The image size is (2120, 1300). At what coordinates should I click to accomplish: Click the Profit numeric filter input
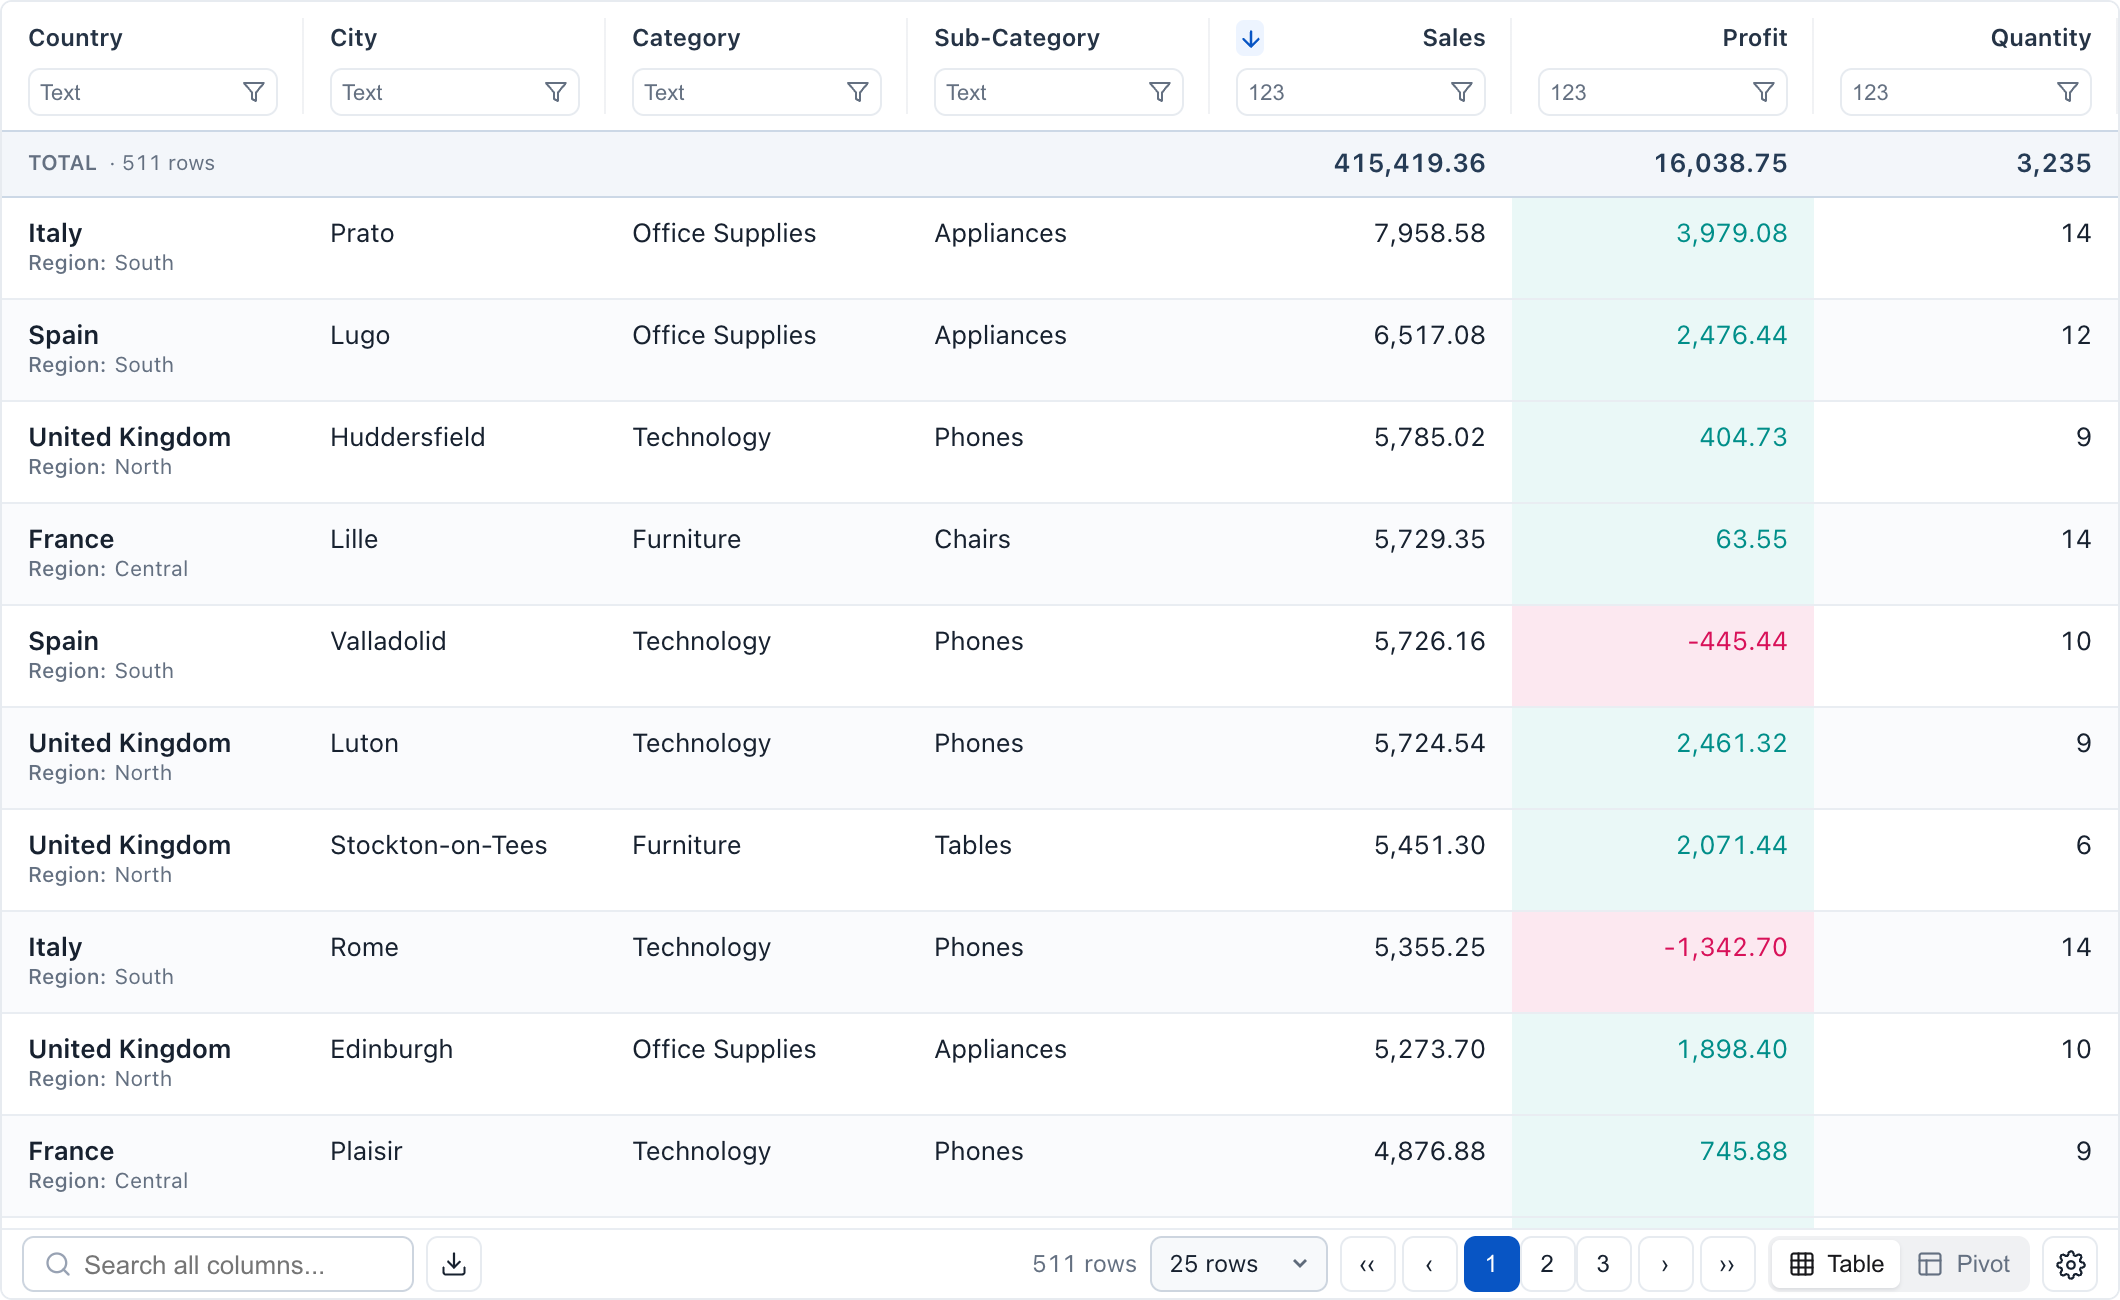(1662, 92)
